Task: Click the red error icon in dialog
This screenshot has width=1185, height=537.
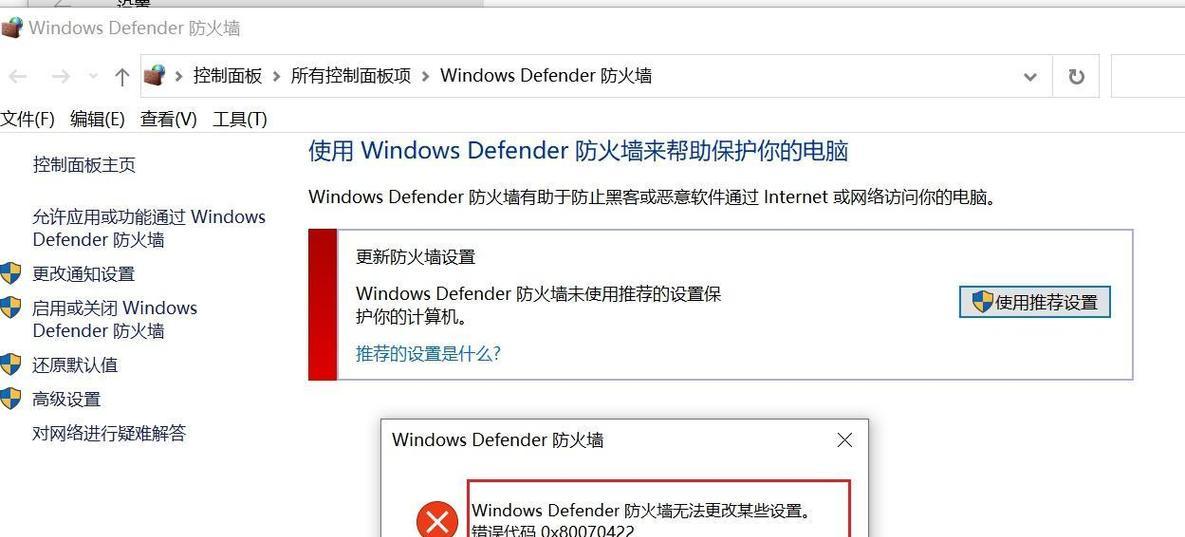Action: (437, 520)
